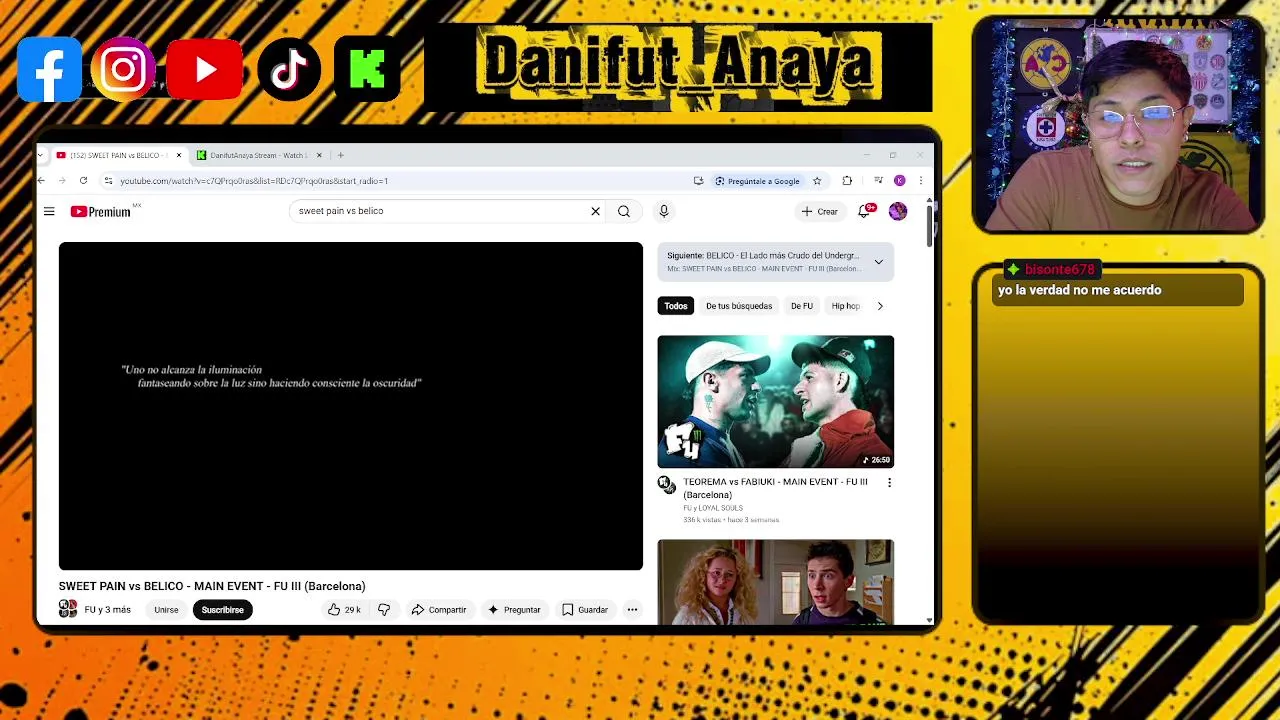This screenshot has height=720, width=1280.
Task: Click the install/cast icon in address bar
Action: pos(698,181)
